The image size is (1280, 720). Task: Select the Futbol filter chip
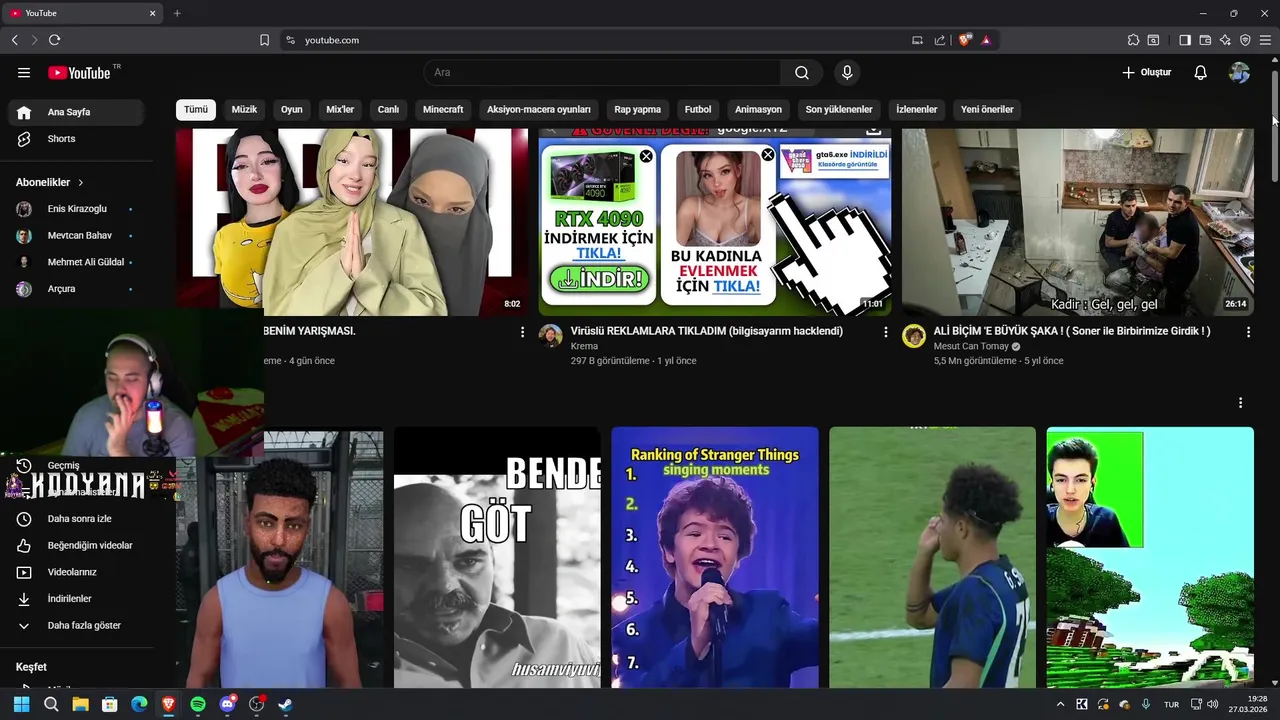[x=698, y=109]
